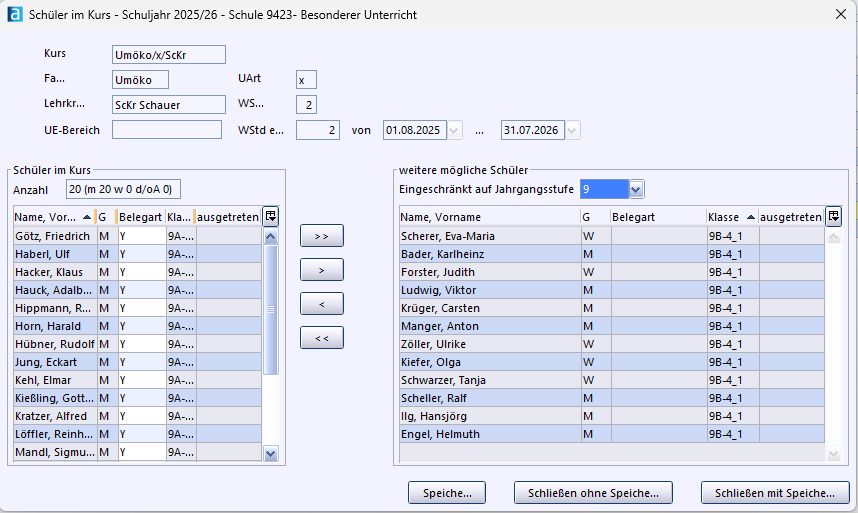858x513 pixels.
Task: Select student Scherer, Eva-Maria
Action: [448, 236]
